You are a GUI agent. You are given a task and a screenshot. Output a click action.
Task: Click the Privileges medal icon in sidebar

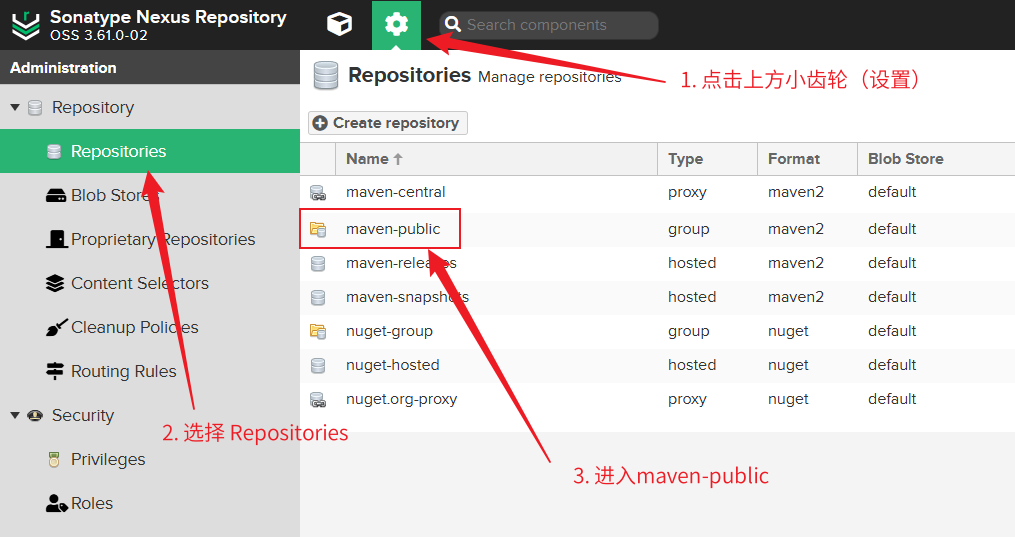pyautogui.click(x=55, y=460)
